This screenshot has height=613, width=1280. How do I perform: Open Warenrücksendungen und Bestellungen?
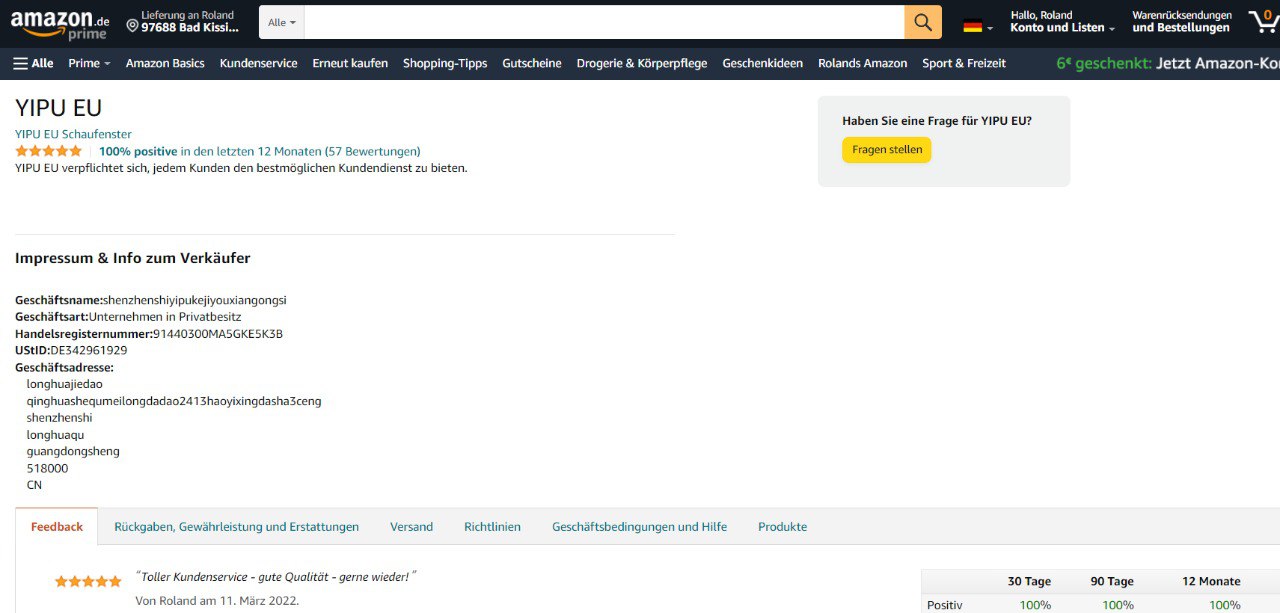tap(1181, 22)
